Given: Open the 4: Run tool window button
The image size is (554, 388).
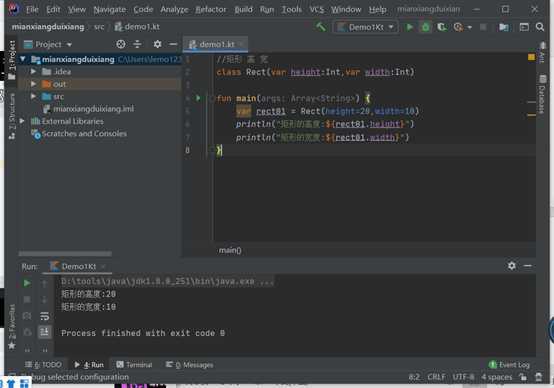Looking at the screenshot, I should pyautogui.click(x=89, y=365).
